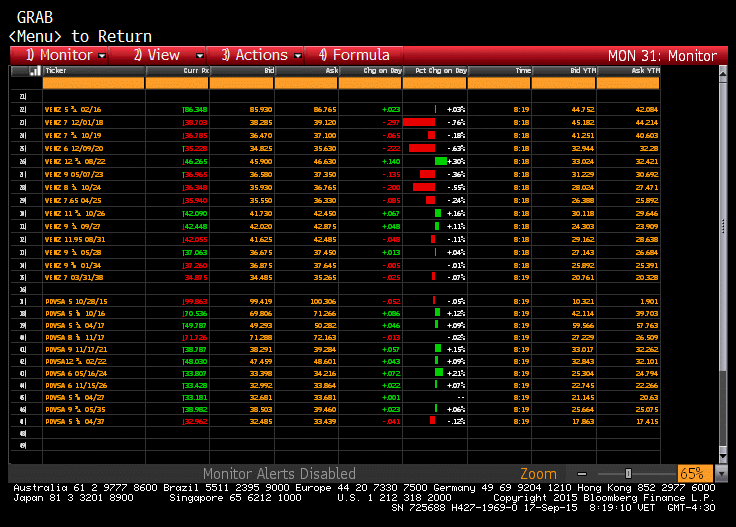Click the Ask YTM column header
The width and height of the screenshot is (736, 527).
[x=628, y=71]
